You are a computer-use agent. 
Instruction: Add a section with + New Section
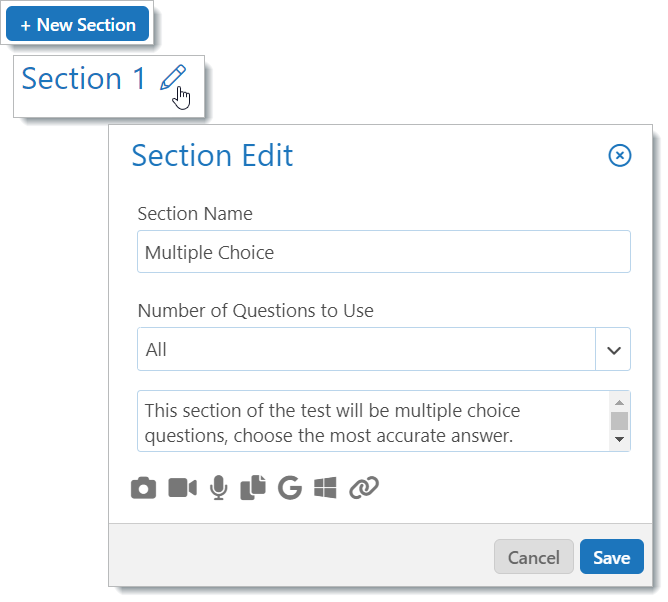pos(78,24)
